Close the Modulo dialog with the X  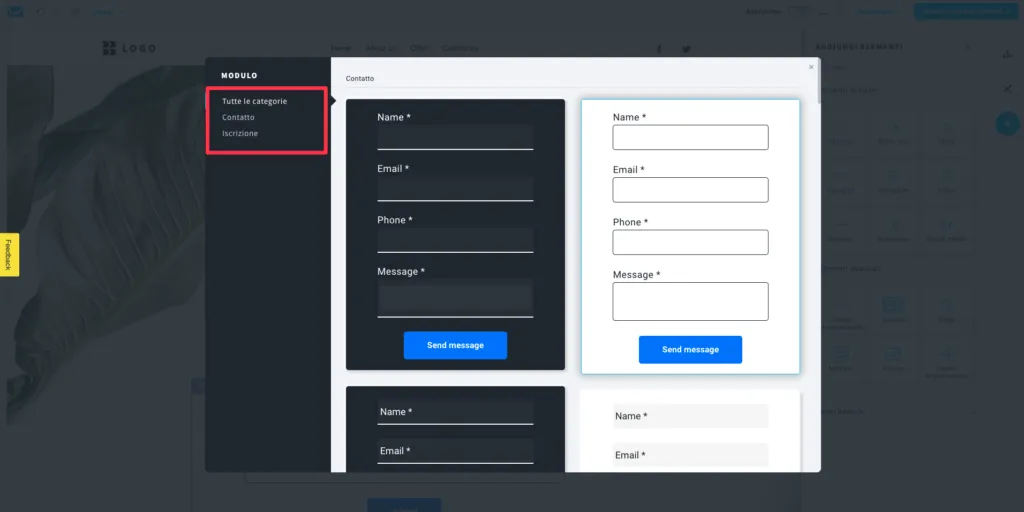coord(811,67)
